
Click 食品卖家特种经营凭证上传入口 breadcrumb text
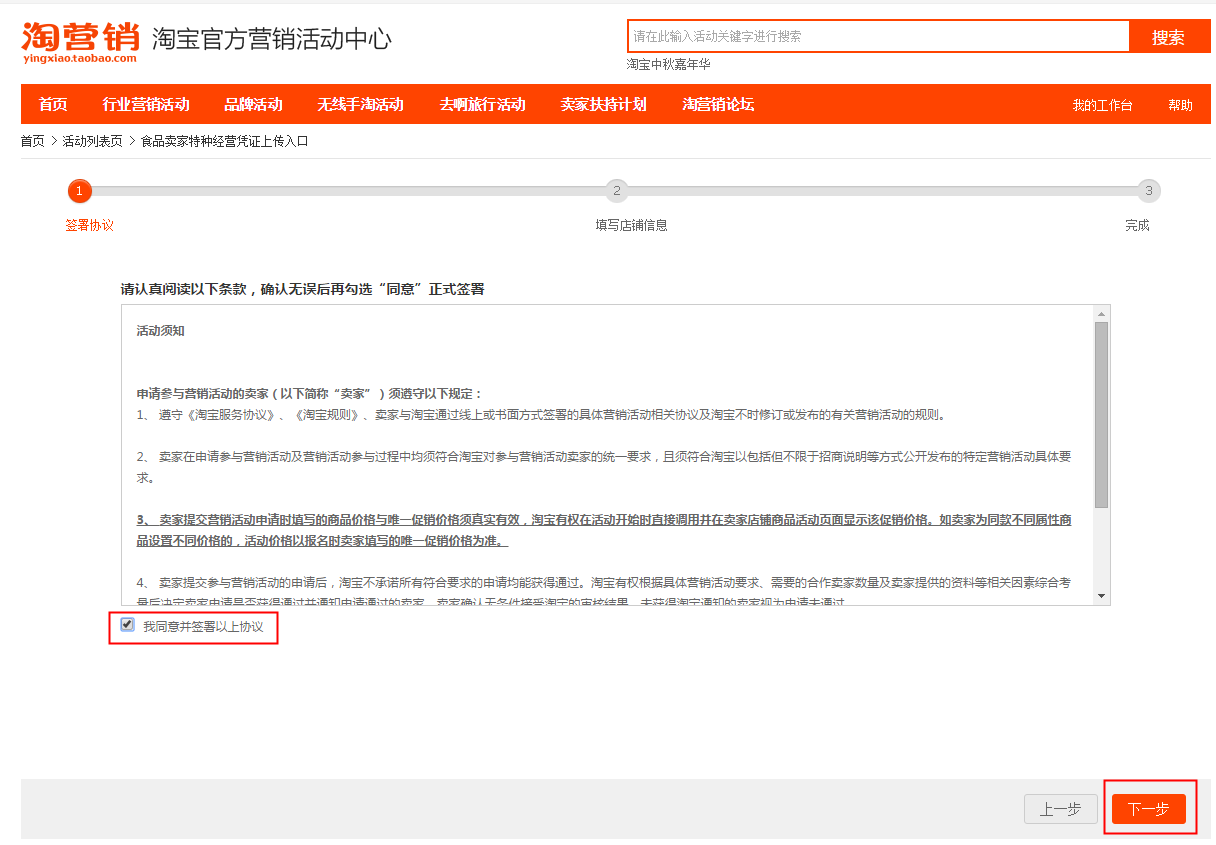[225, 141]
